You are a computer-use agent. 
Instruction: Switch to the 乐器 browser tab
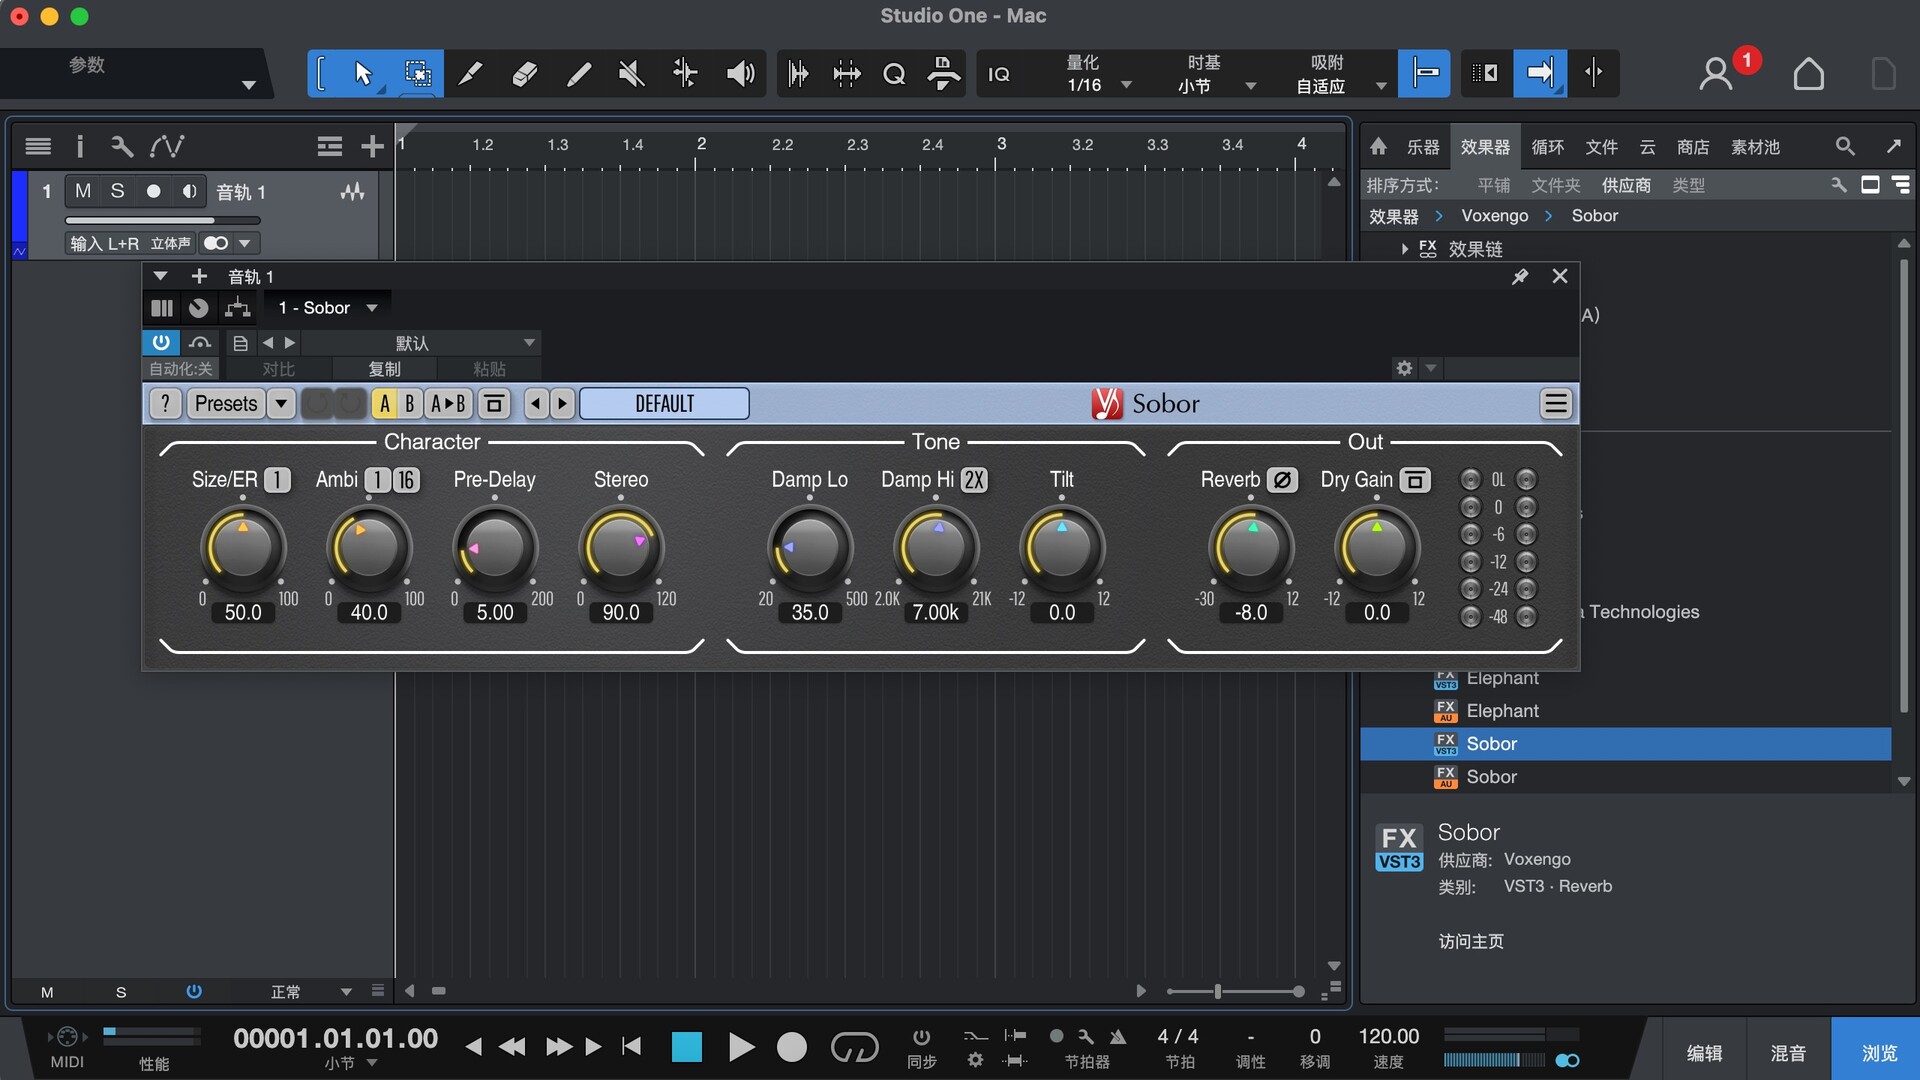click(x=1422, y=147)
